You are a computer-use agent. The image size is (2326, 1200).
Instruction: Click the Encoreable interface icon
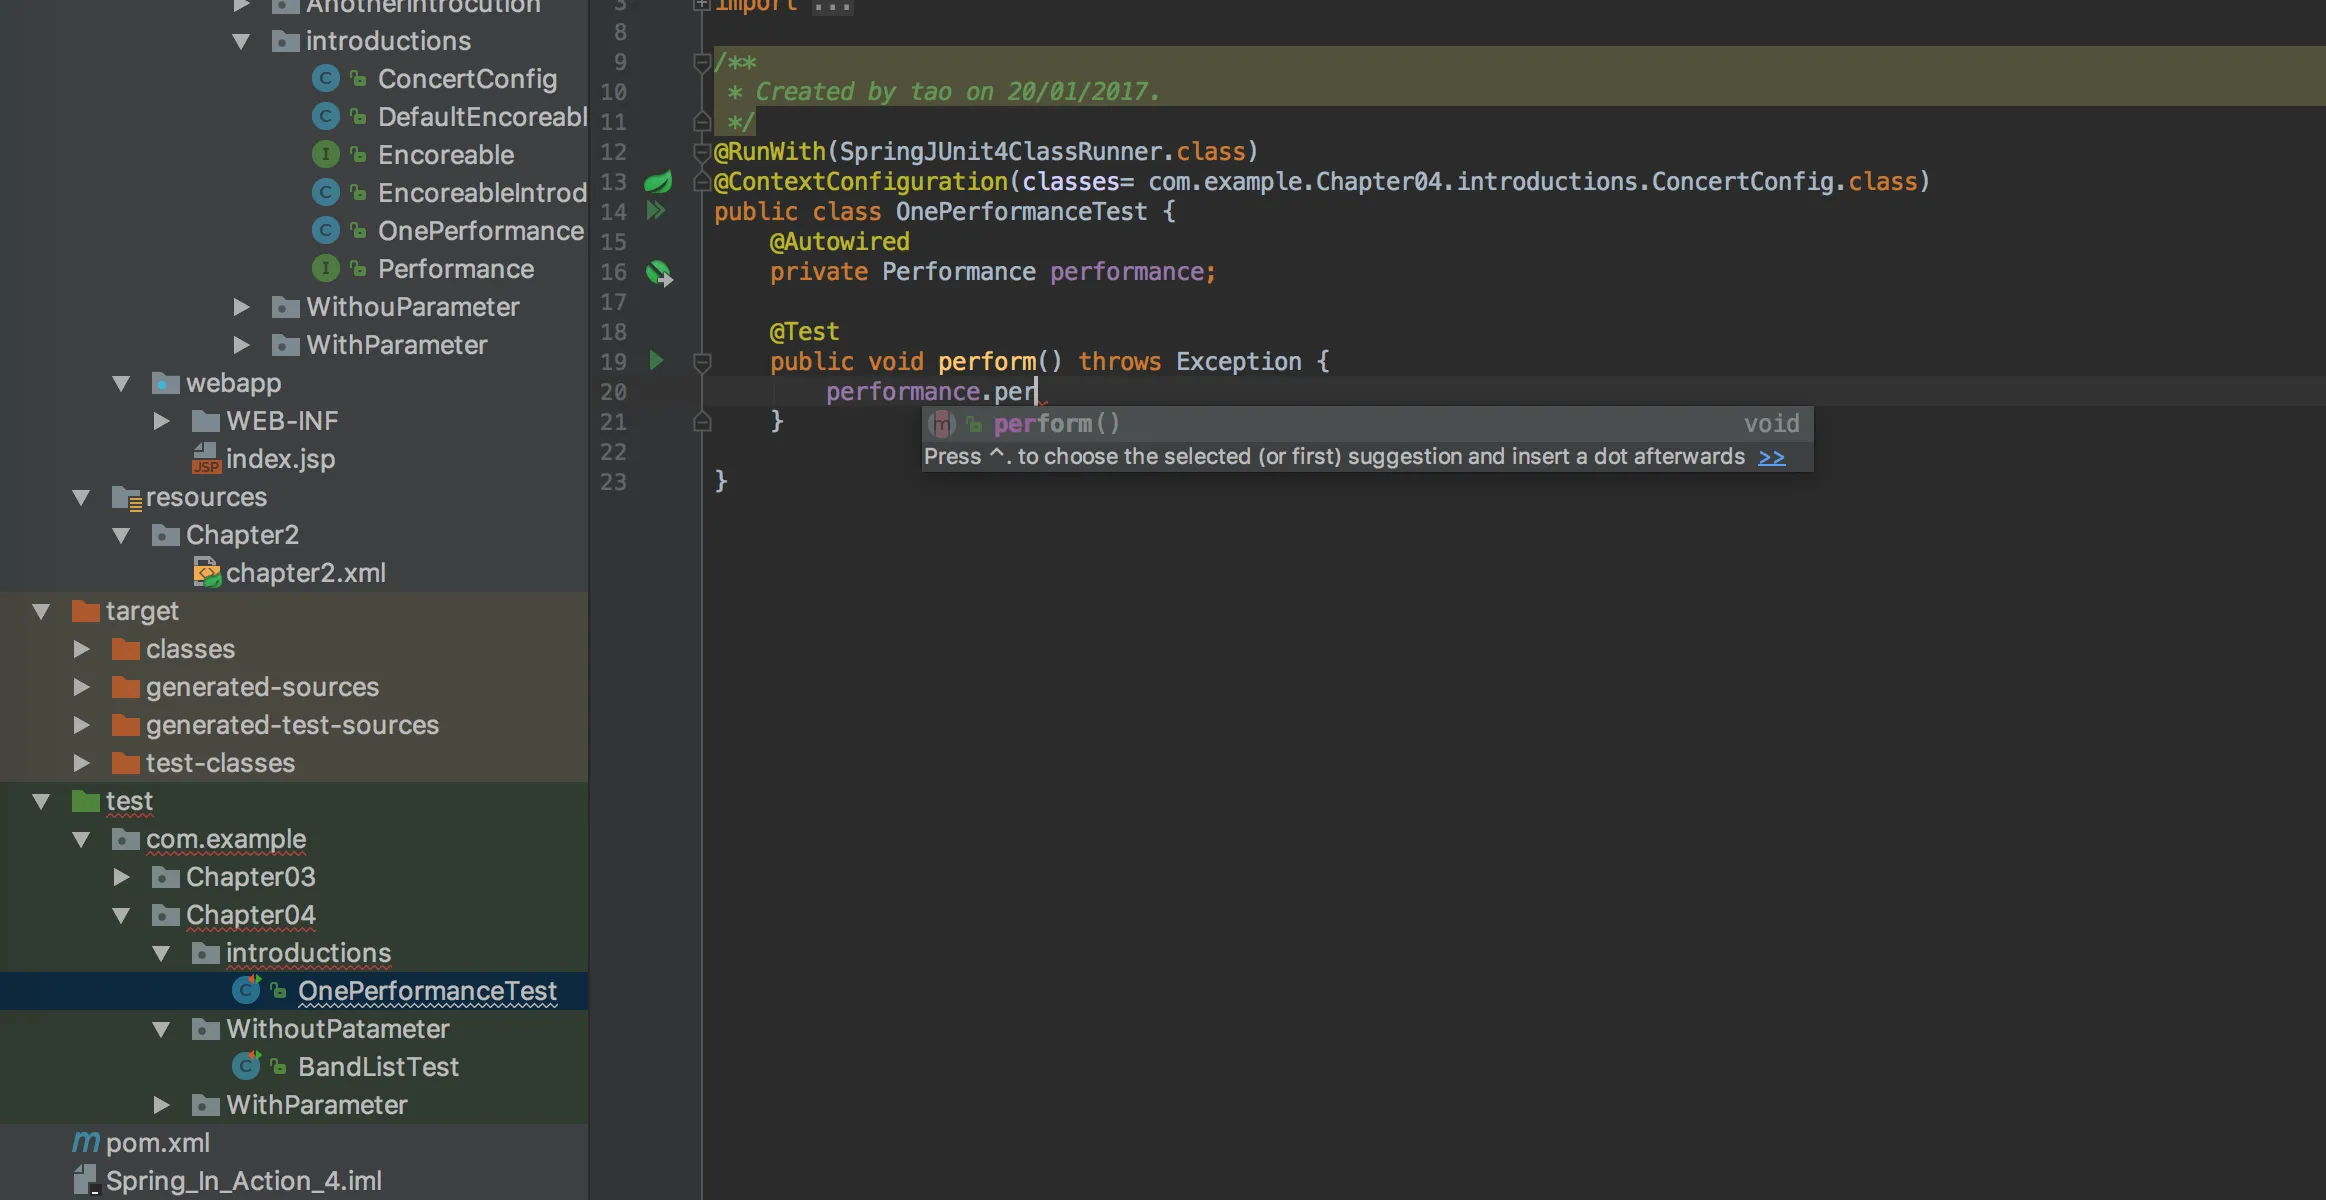point(325,155)
